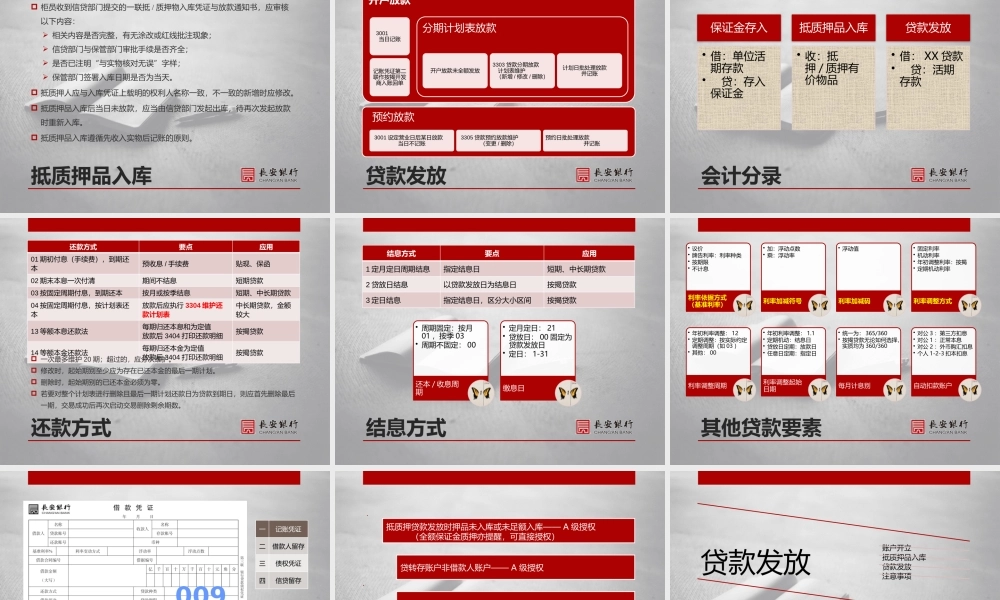Click the butterfly icon on 每月计息别 card
This screenshot has height=600, width=1000.
point(893,388)
